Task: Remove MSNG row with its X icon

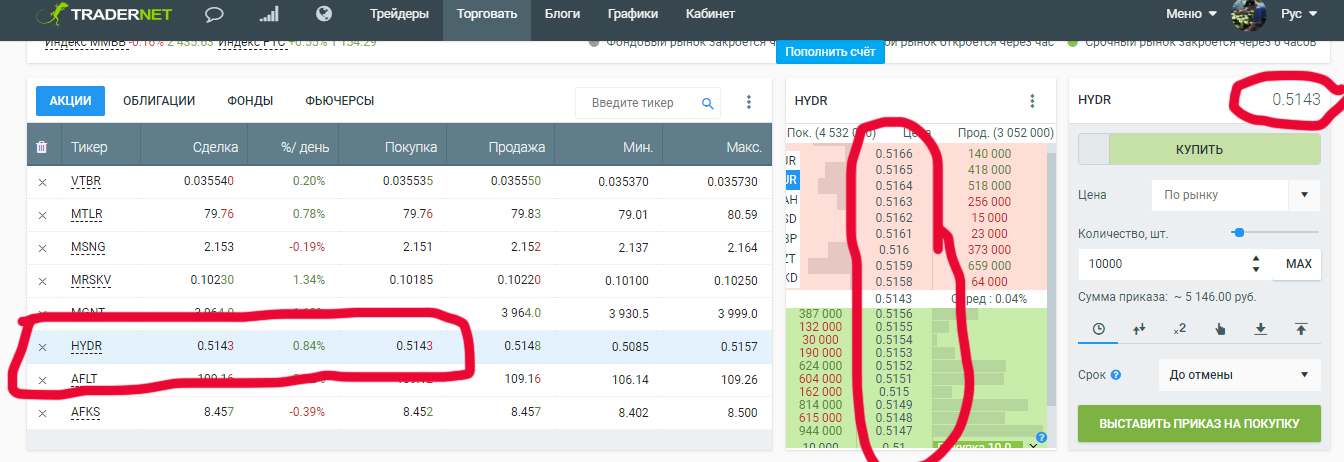Action: pos(42,248)
